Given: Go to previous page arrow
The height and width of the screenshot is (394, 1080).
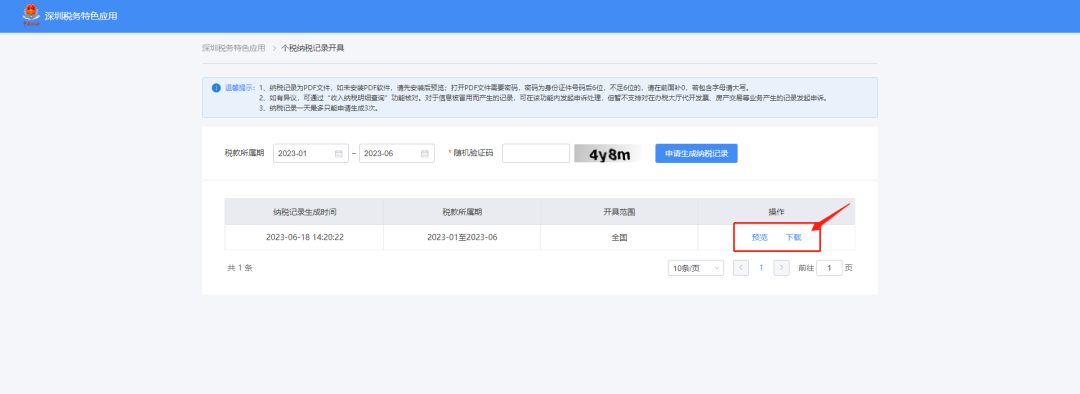Looking at the screenshot, I should pyautogui.click(x=741, y=268).
